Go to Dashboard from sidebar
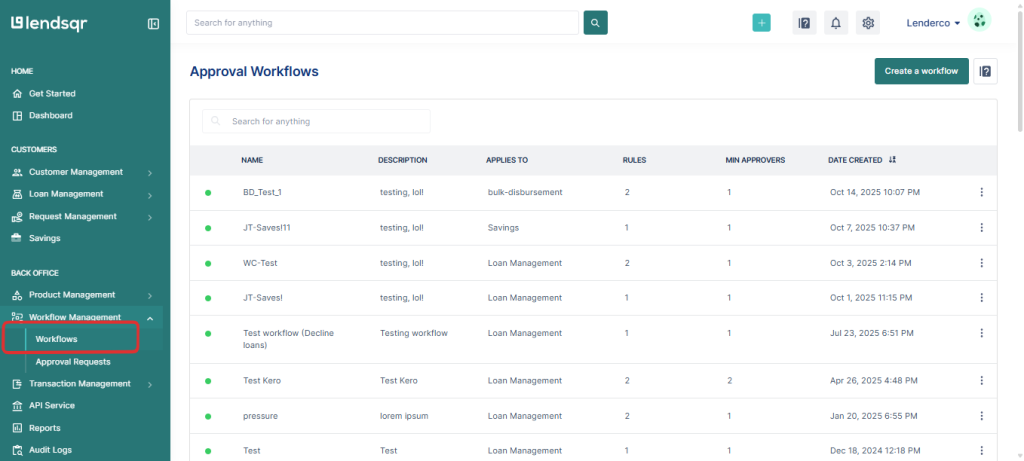 tap(50, 115)
